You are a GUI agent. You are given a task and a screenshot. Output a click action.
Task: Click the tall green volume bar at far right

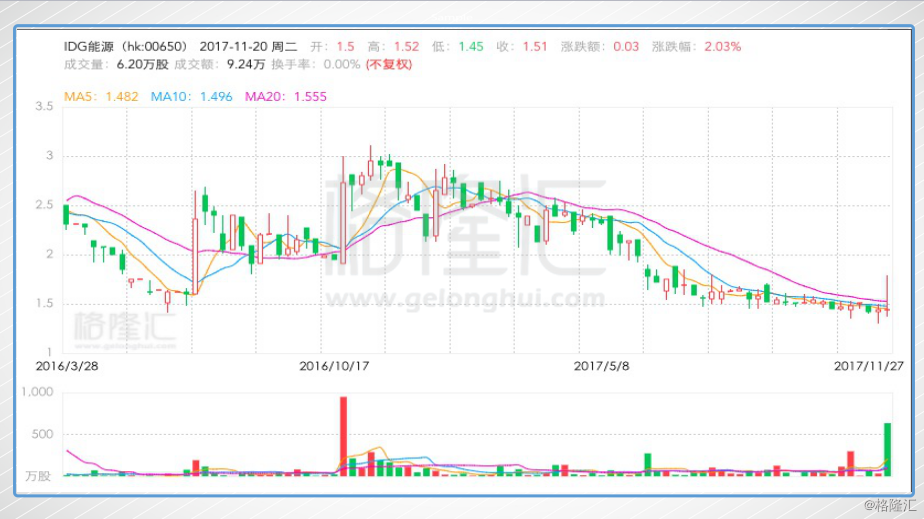pyautogui.click(x=887, y=449)
